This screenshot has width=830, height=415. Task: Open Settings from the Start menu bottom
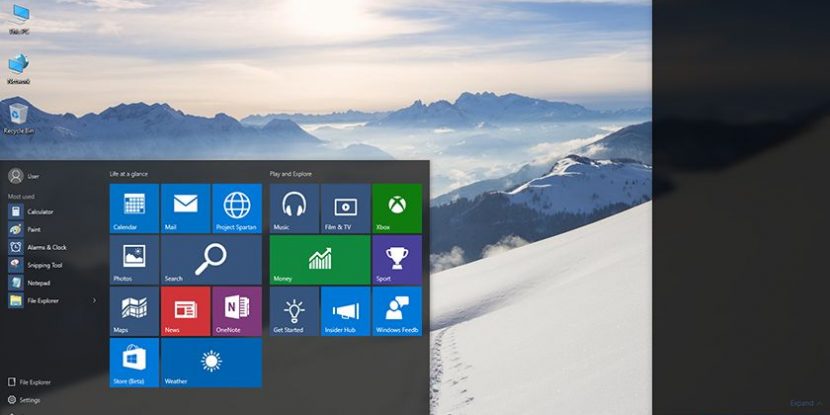tap(28, 400)
